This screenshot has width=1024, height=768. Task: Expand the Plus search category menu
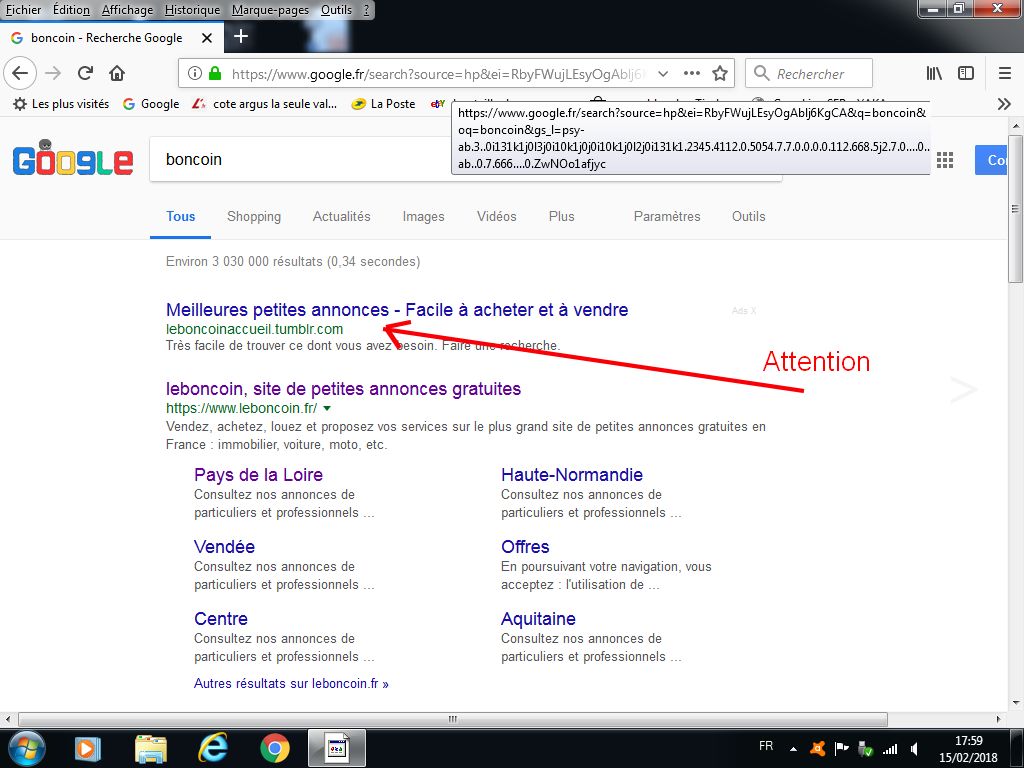pyautogui.click(x=562, y=216)
